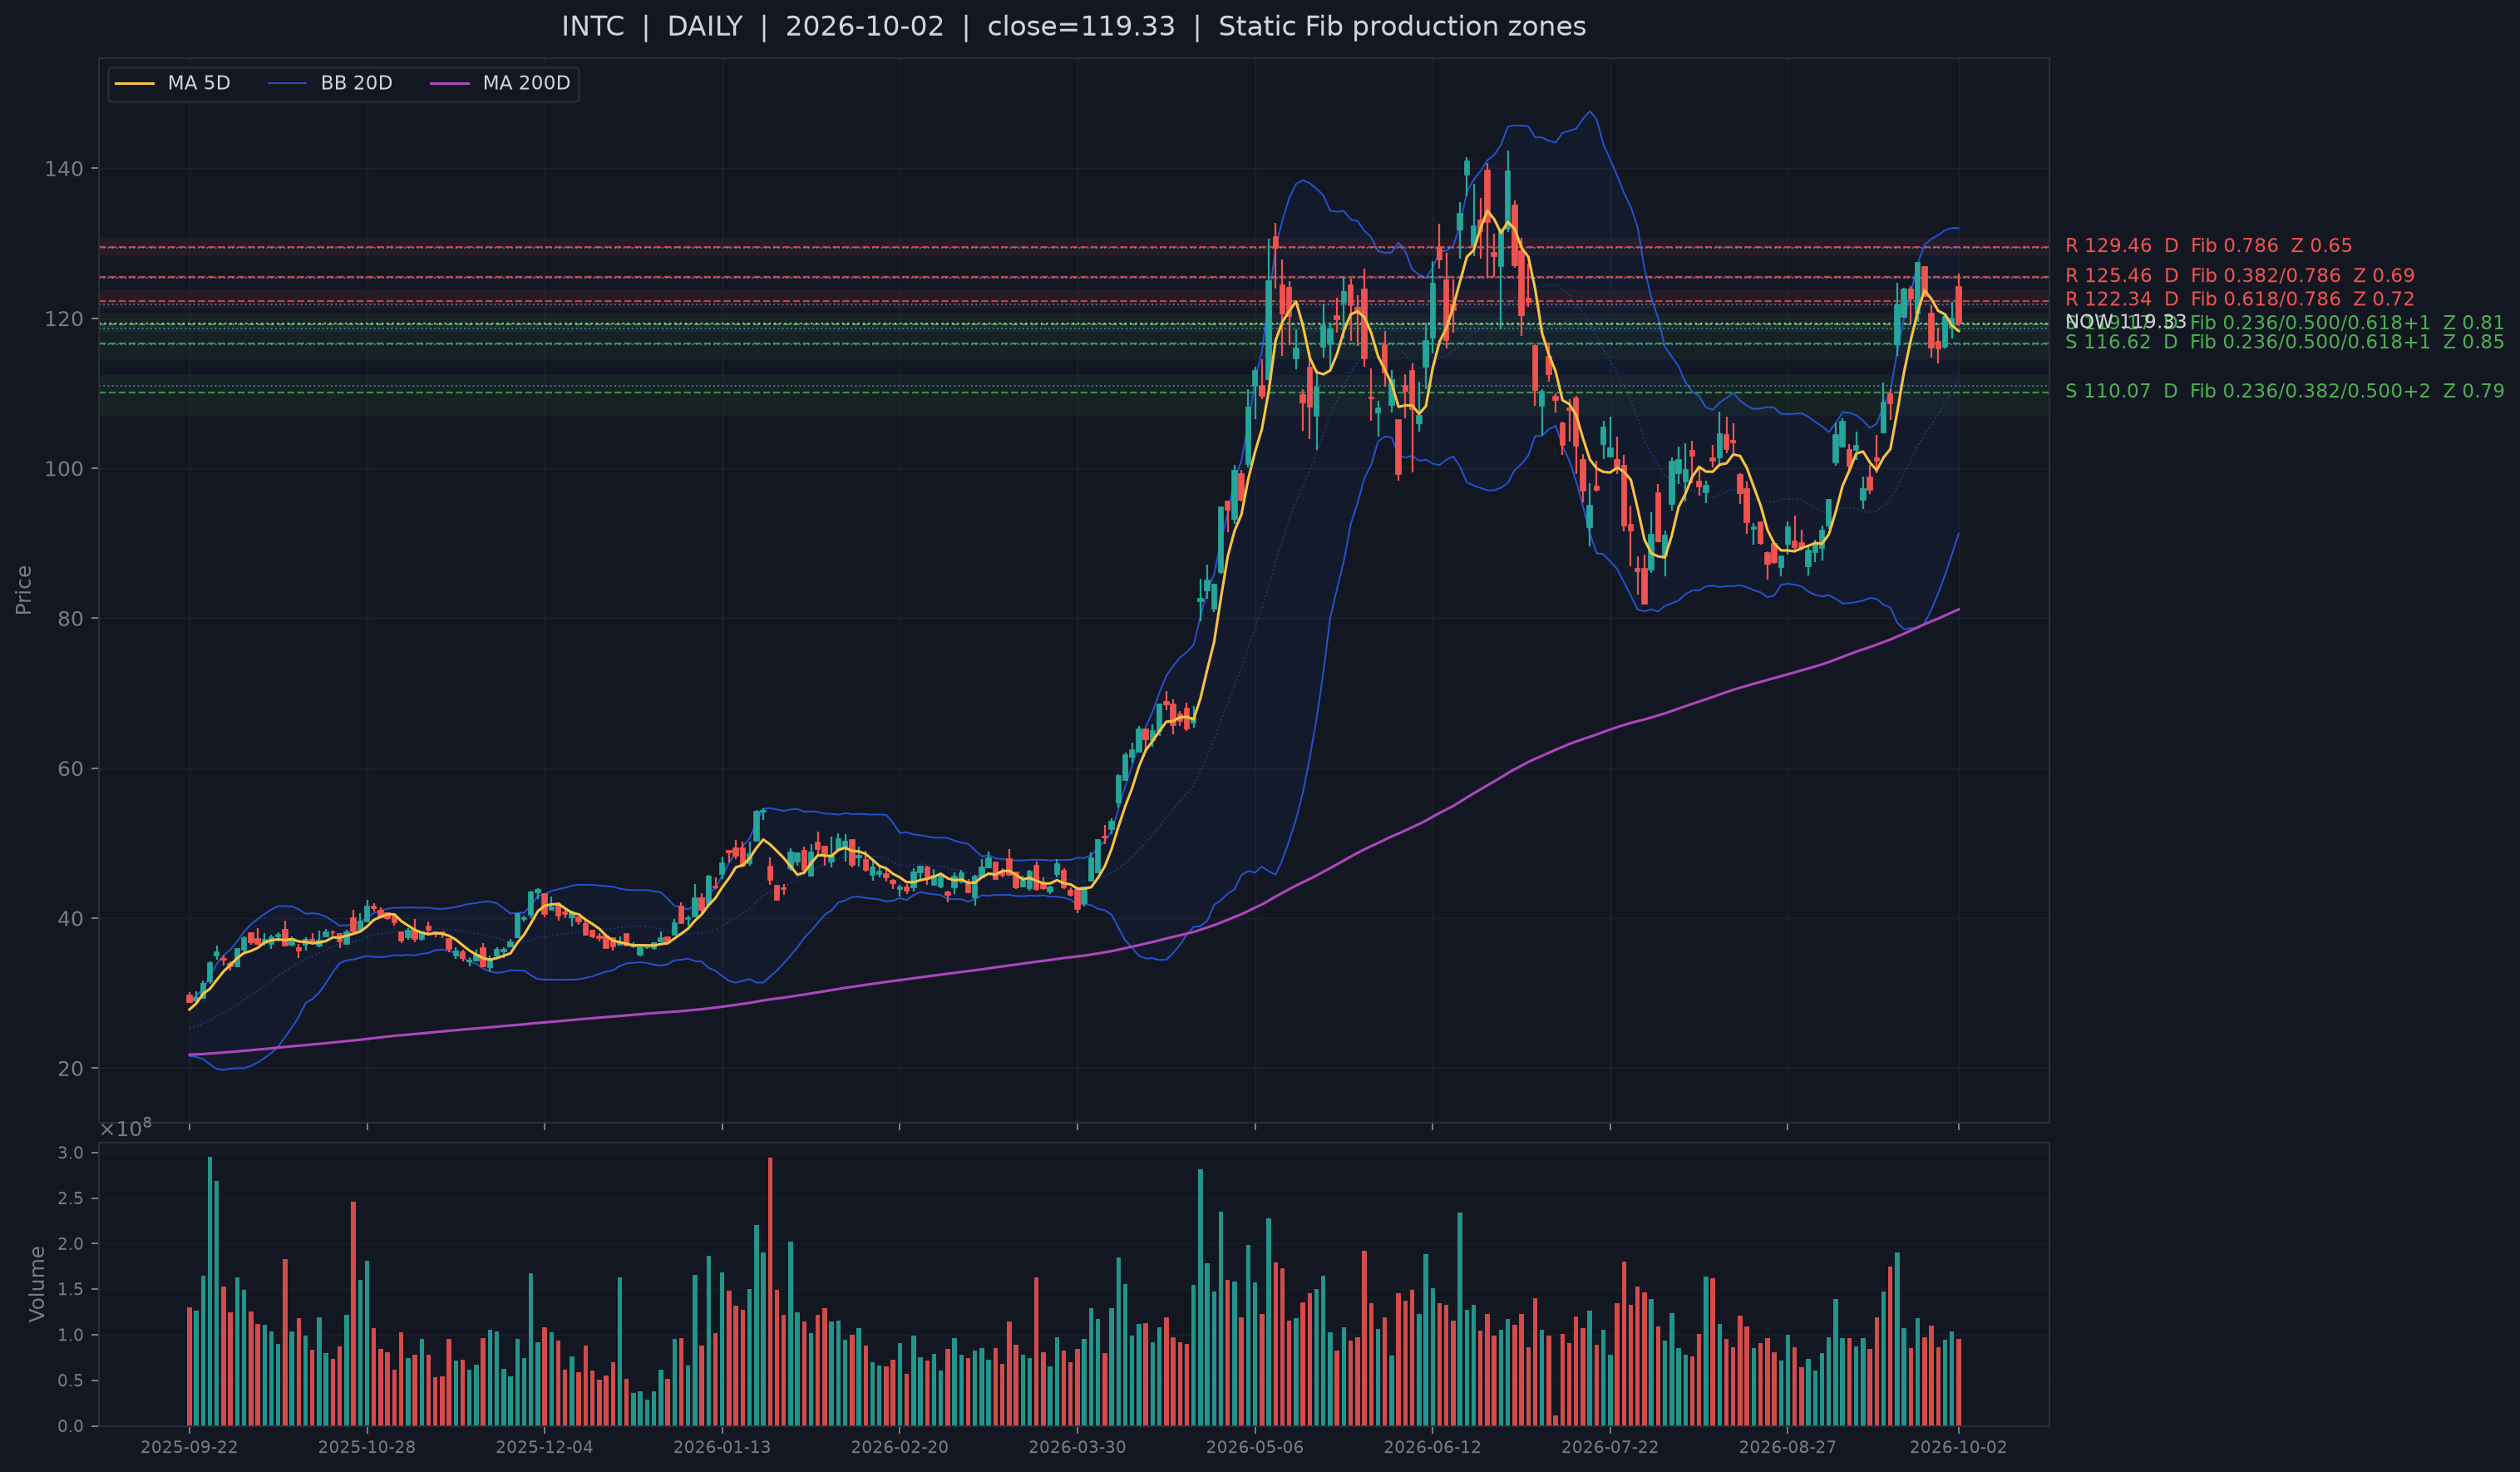Click the purple MA 200D legend line sample
This screenshot has height=1472, width=2520.
click(450, 84)
